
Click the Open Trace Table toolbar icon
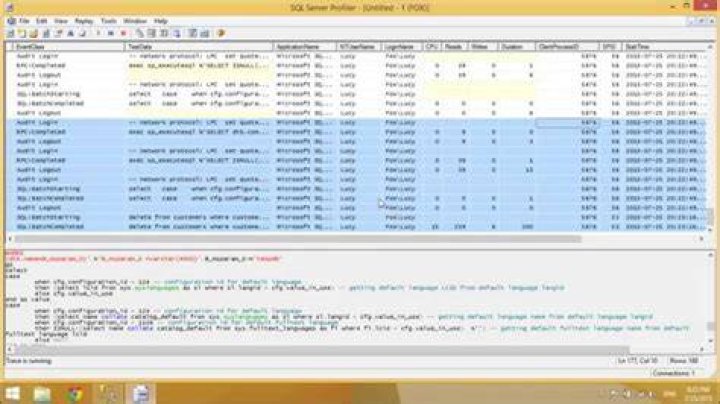46,34
